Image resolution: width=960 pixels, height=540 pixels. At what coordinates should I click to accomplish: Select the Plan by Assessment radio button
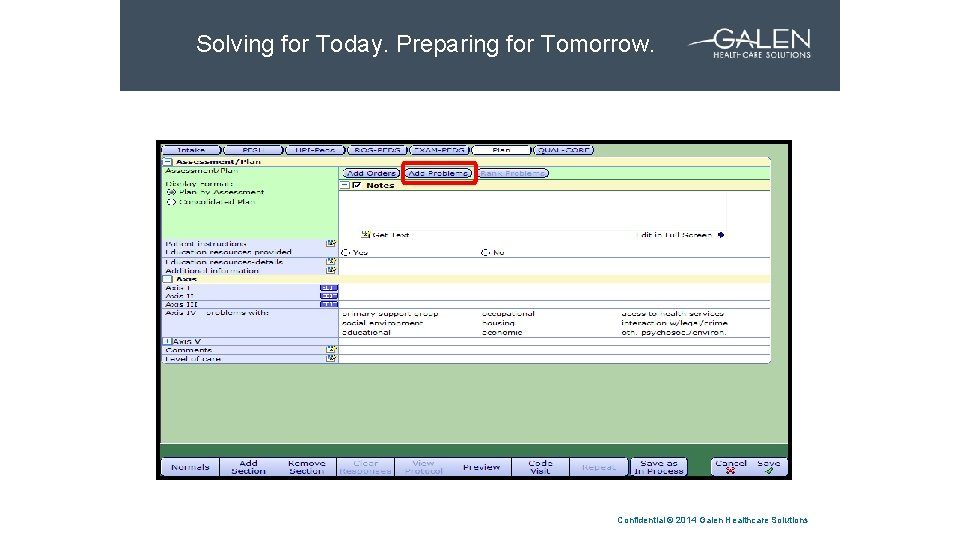pyautogui.click(x=171, y=192)
